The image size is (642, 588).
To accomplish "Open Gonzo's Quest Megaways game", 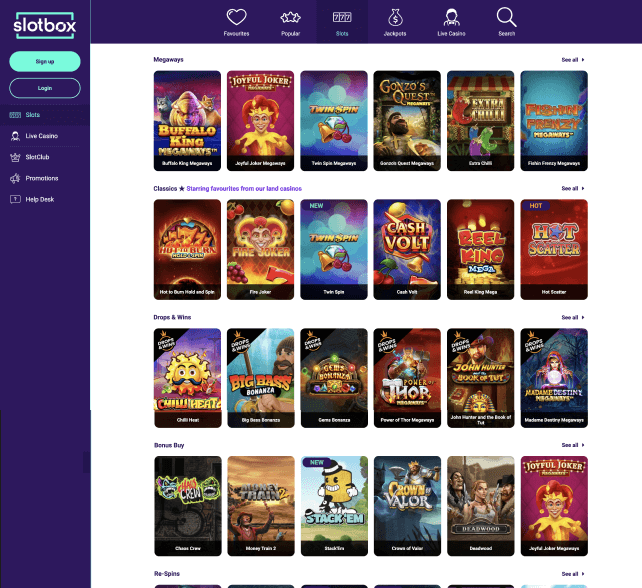I will (407, 121).
